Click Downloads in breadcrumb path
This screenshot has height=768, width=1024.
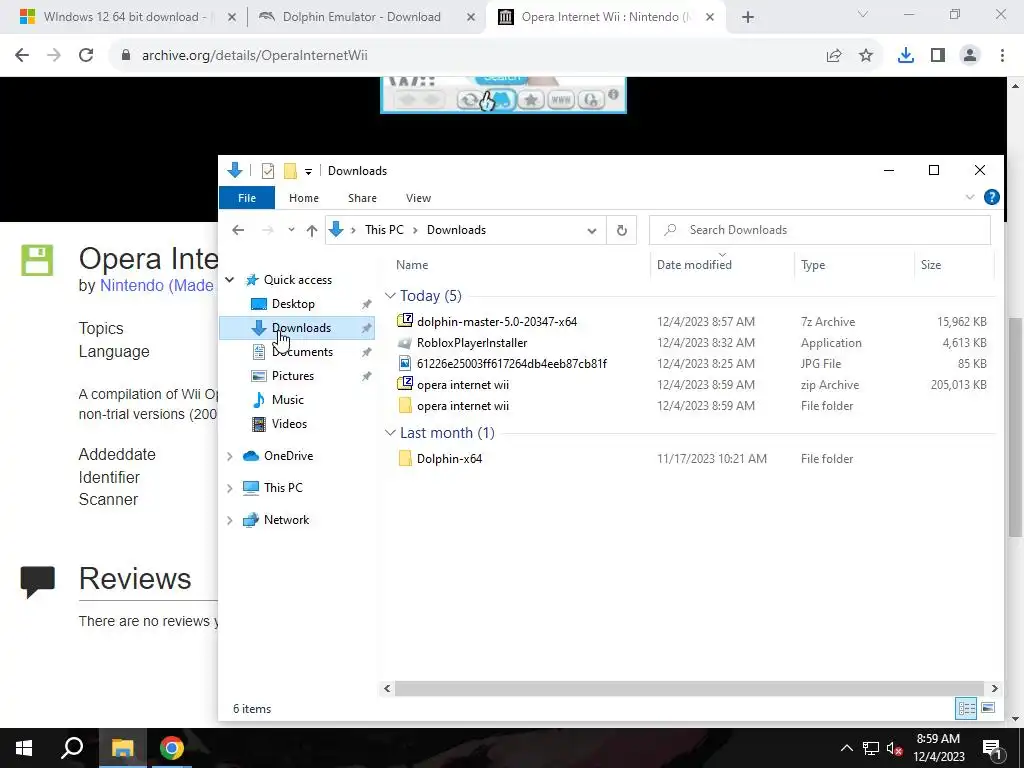(x=456, y=230)
